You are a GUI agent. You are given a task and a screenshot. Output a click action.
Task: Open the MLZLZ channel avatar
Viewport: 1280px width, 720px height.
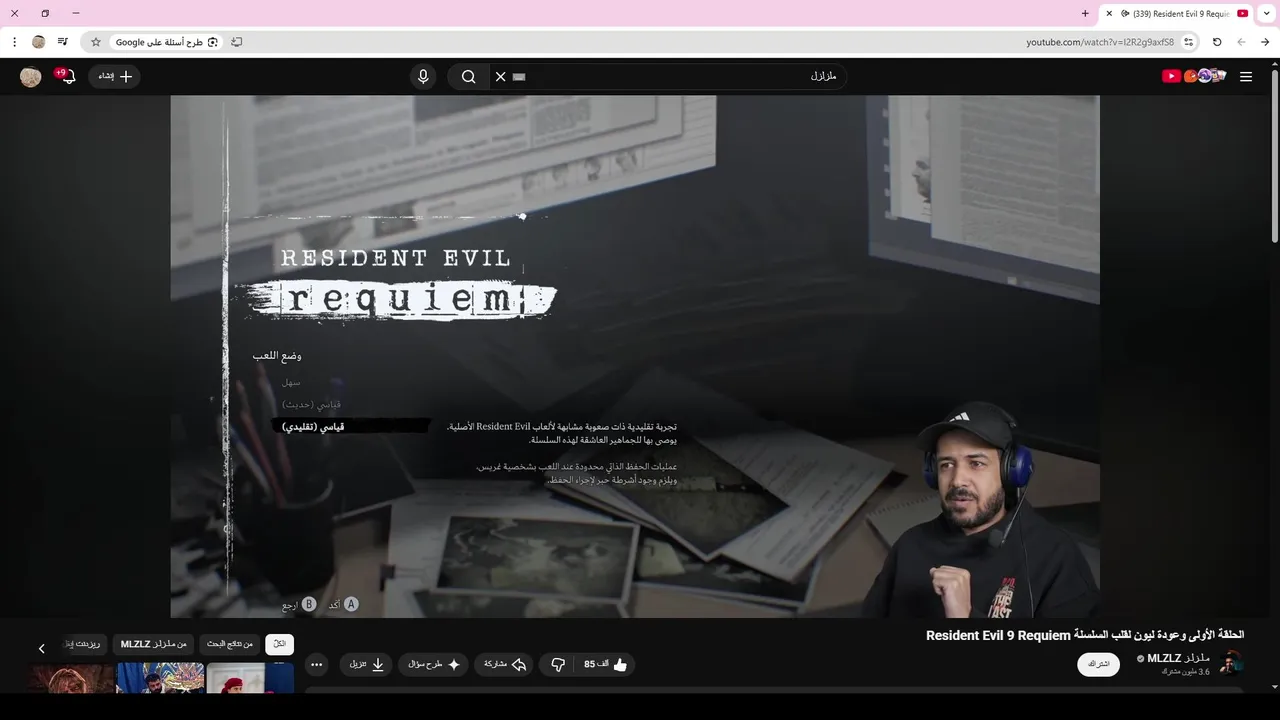(1232, 663)
